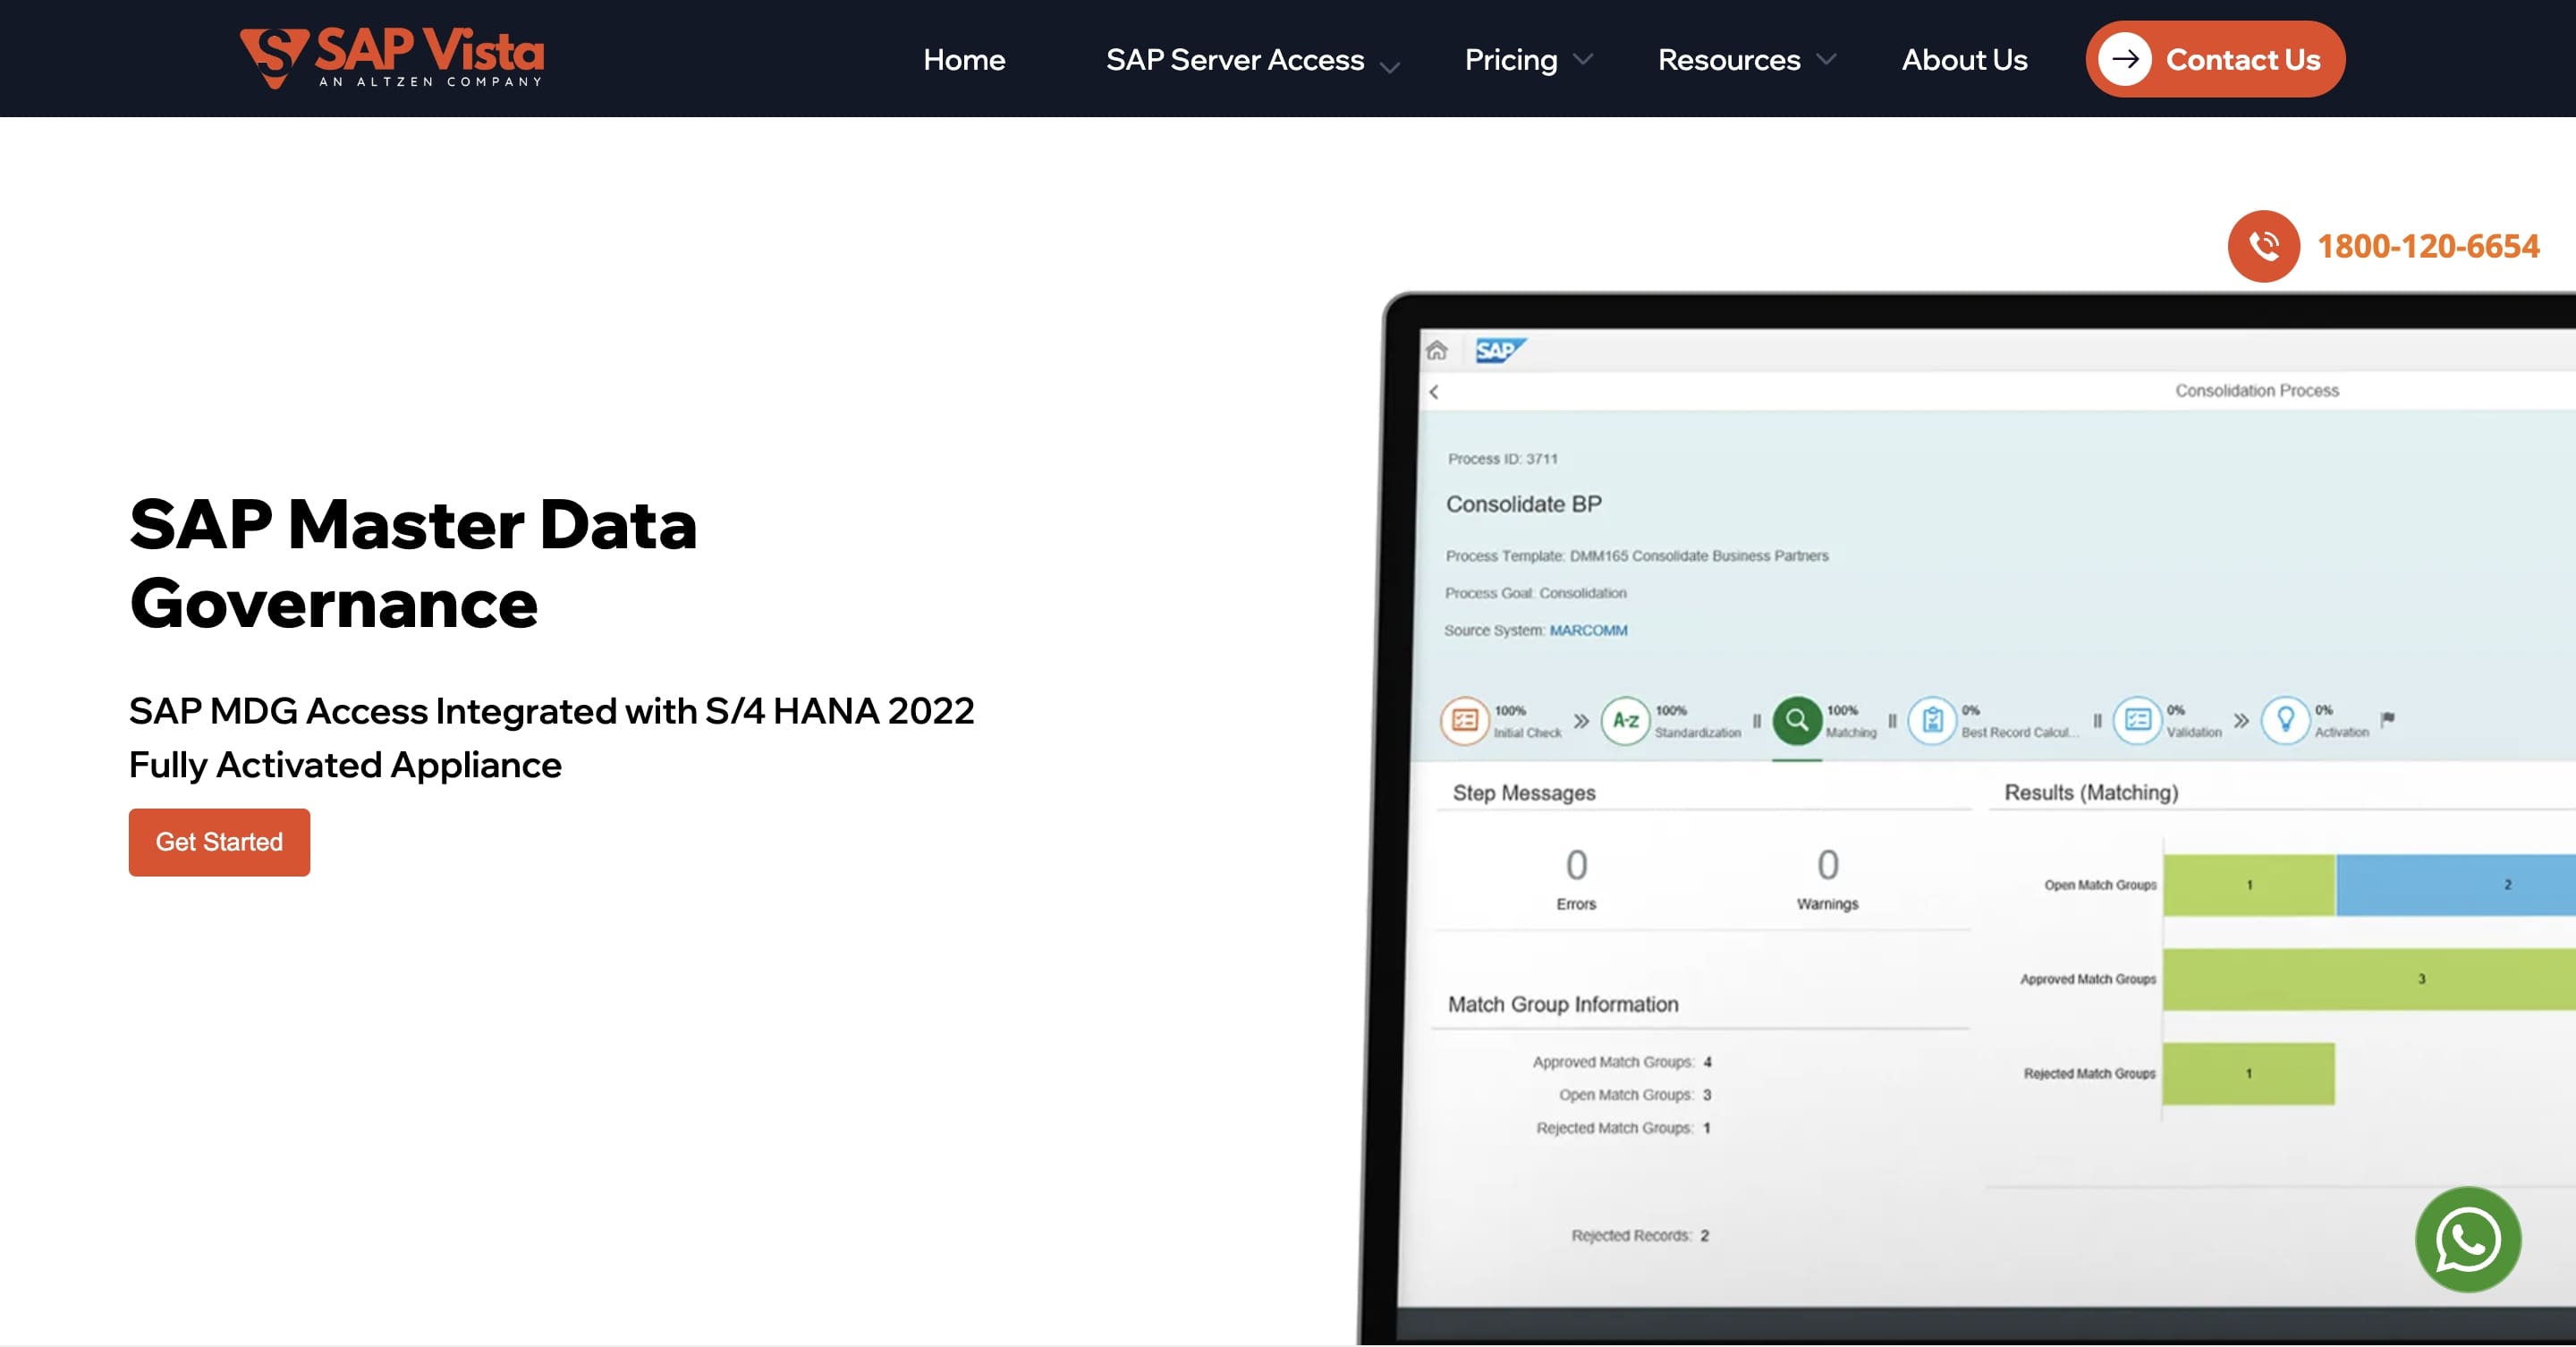Click the MARCOMM source system link
This screenshot has height=1347, width=2576.
tap(1589, 630)
